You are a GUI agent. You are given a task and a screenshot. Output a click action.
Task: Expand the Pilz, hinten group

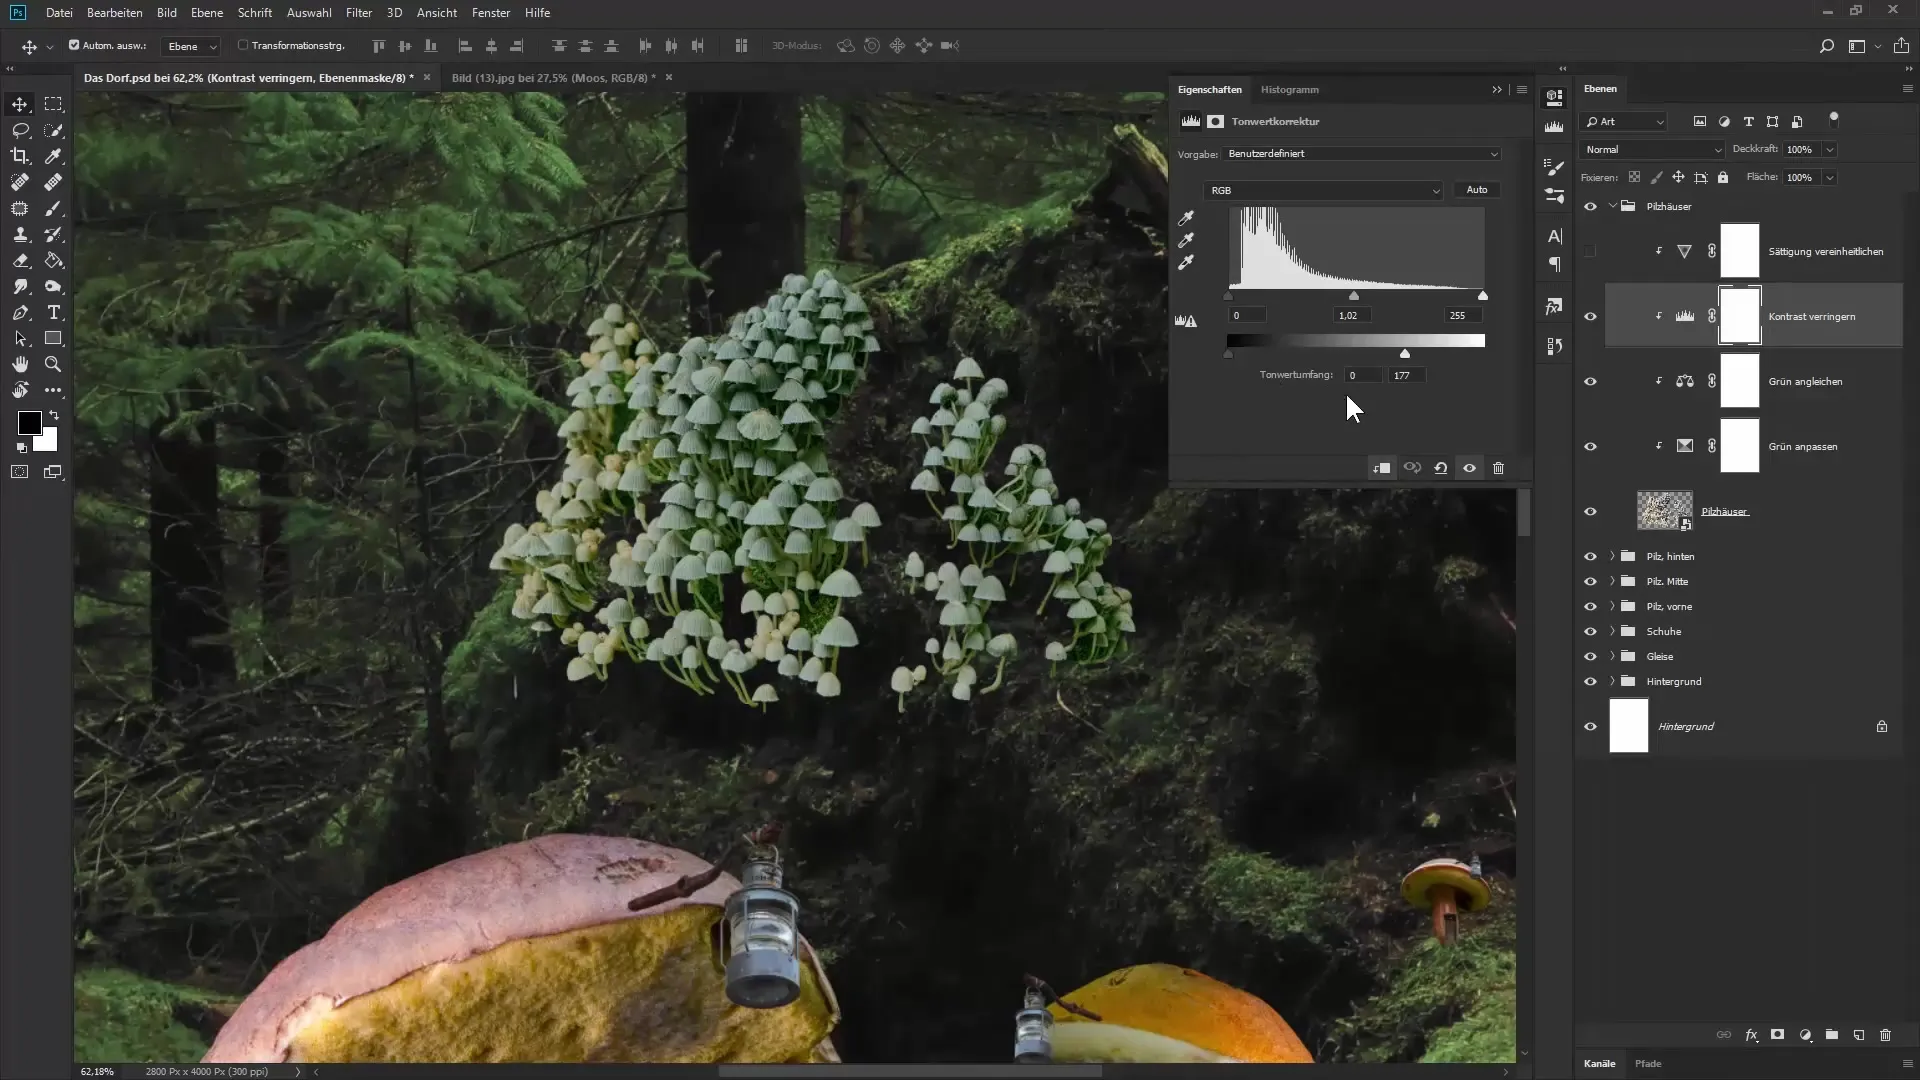point(1612,556)
